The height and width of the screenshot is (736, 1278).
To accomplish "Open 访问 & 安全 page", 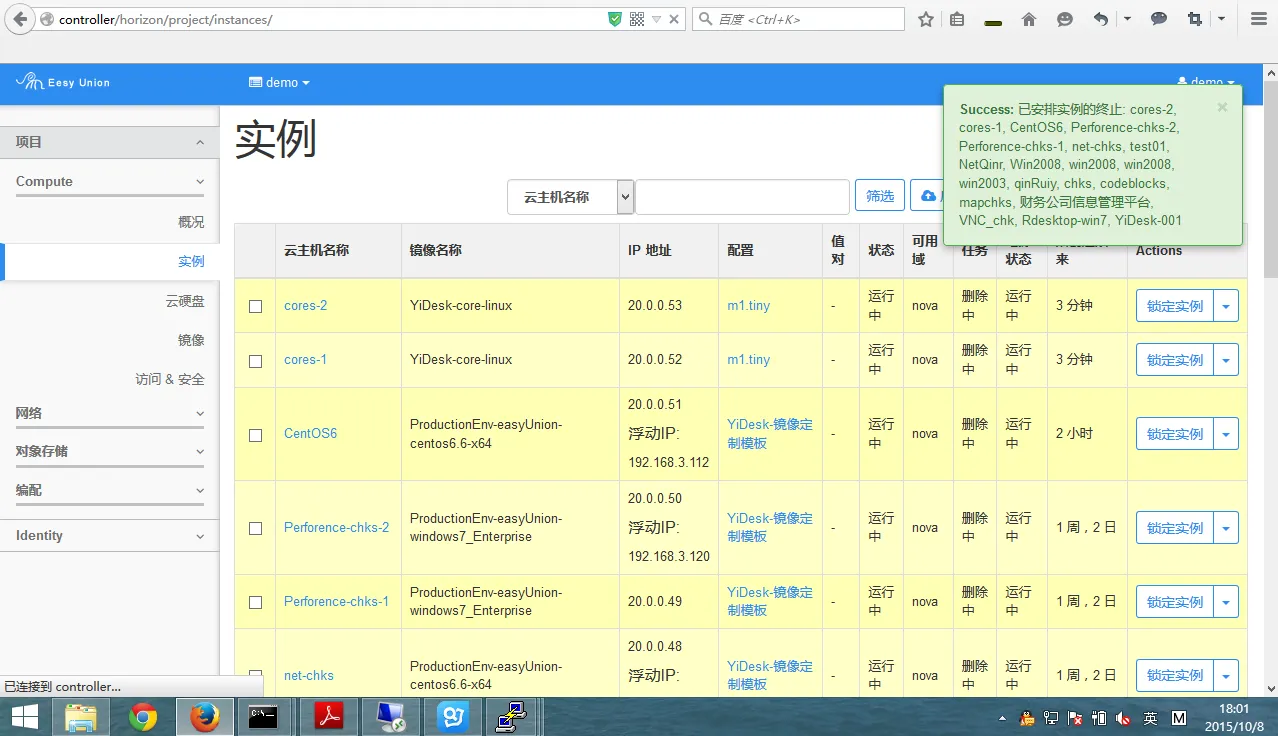I will coord(170,379).
